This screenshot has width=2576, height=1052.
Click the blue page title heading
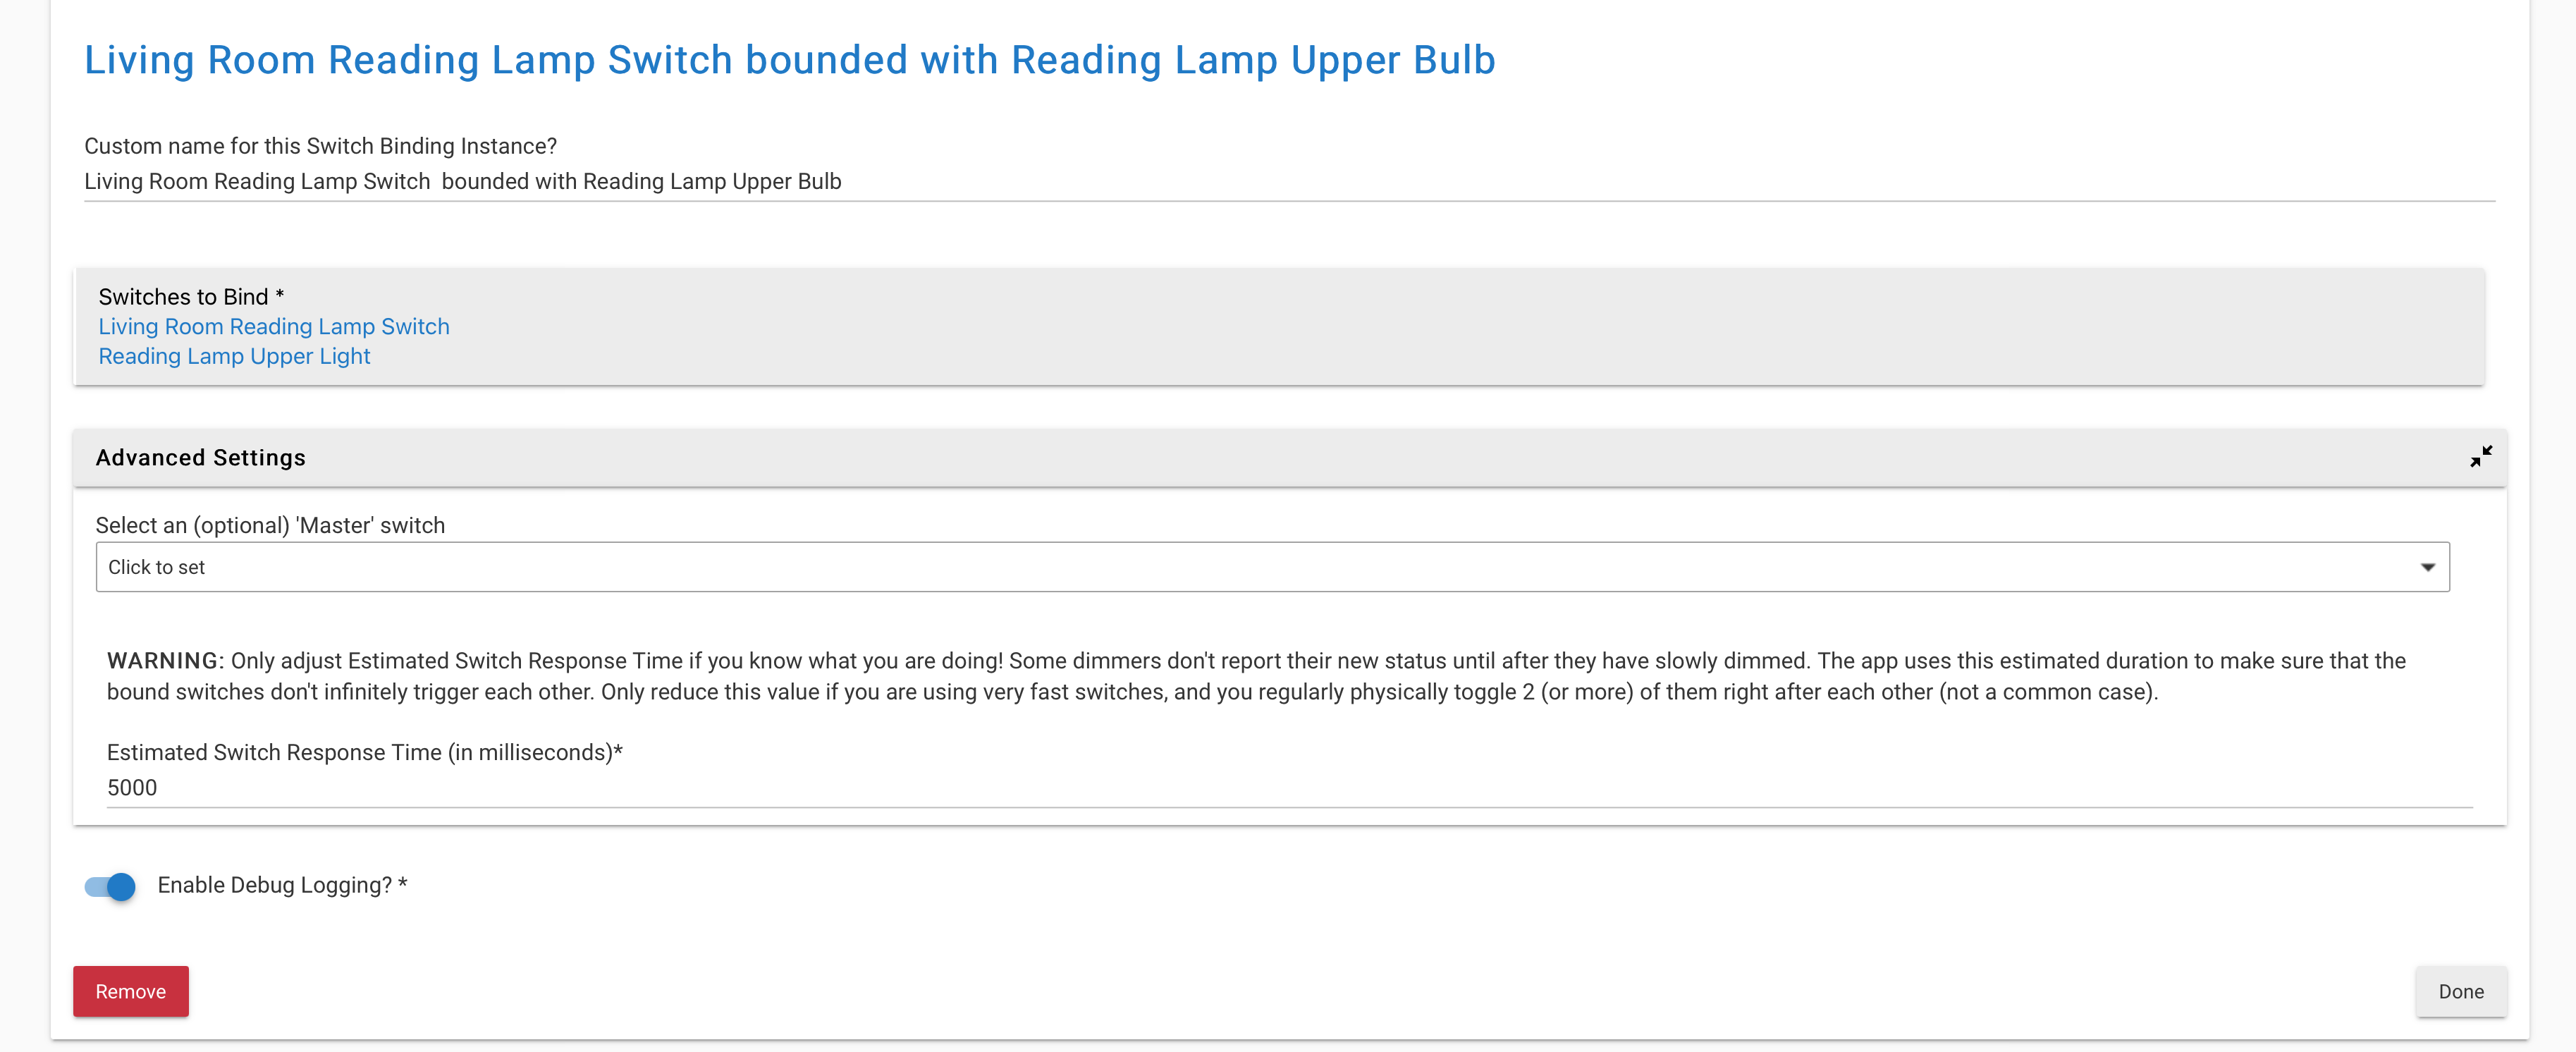pyautogui.click(x=789, y=60)
